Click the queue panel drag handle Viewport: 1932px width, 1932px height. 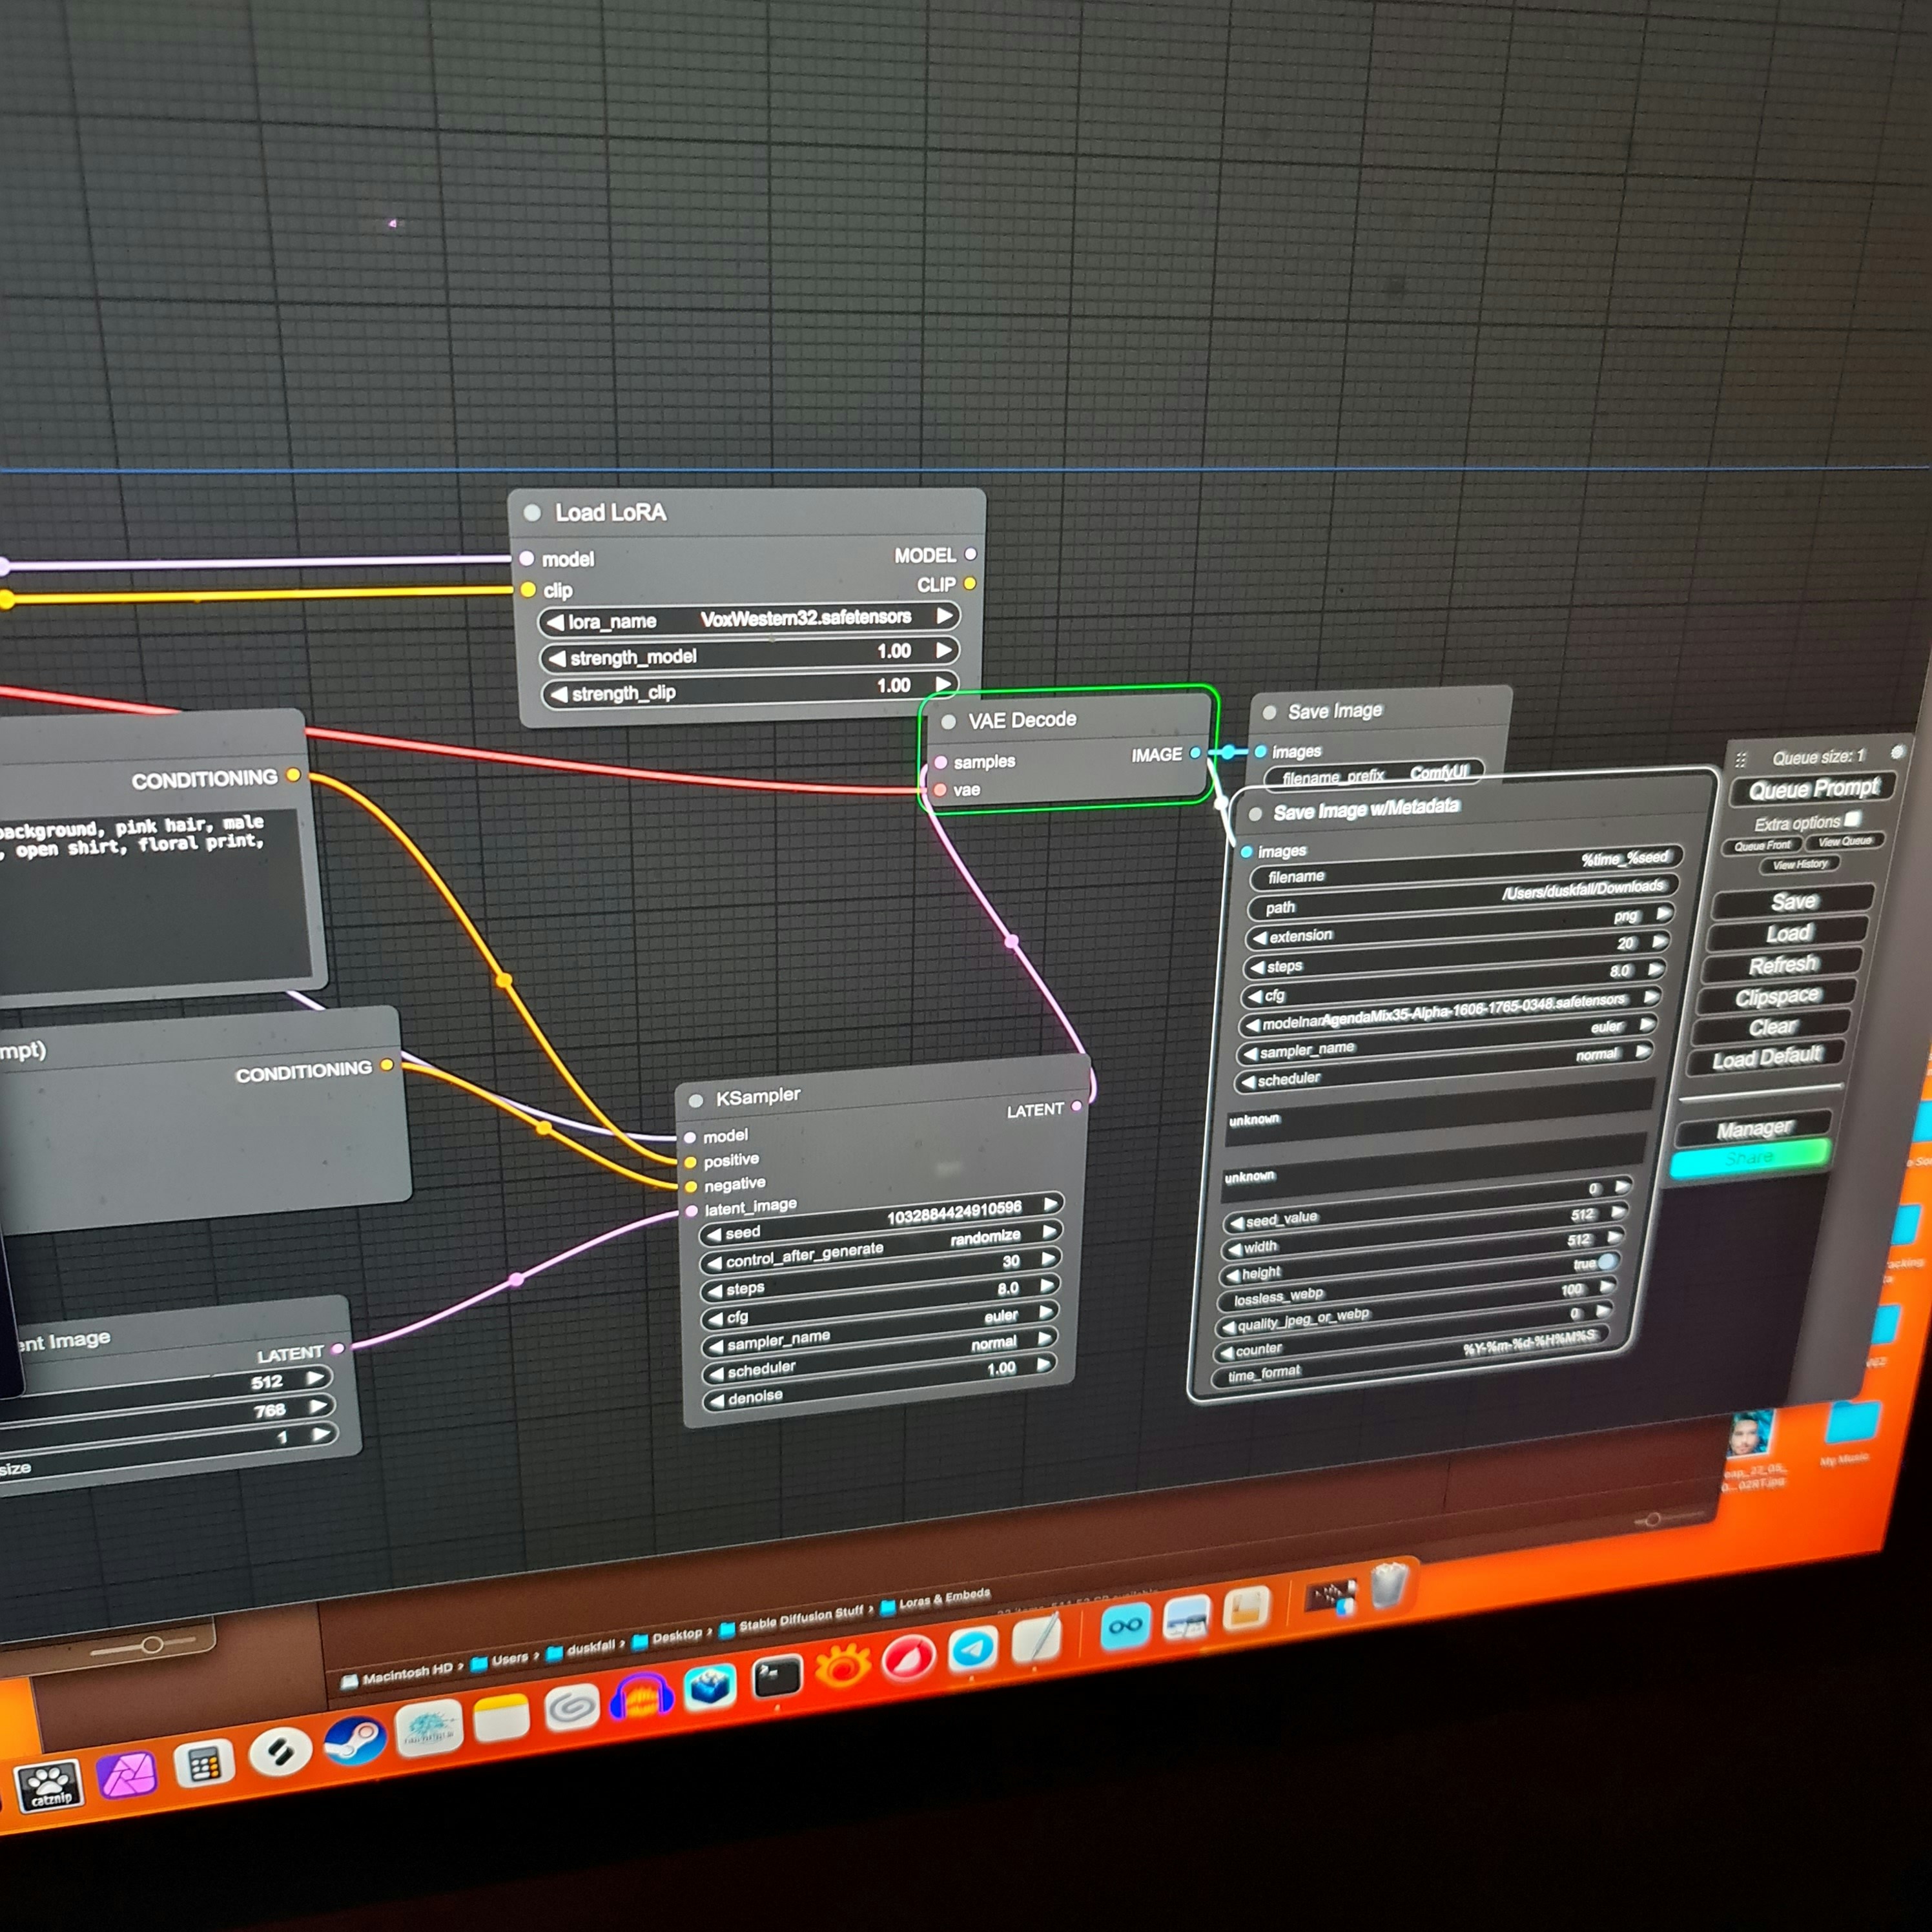pos(1741,760)
